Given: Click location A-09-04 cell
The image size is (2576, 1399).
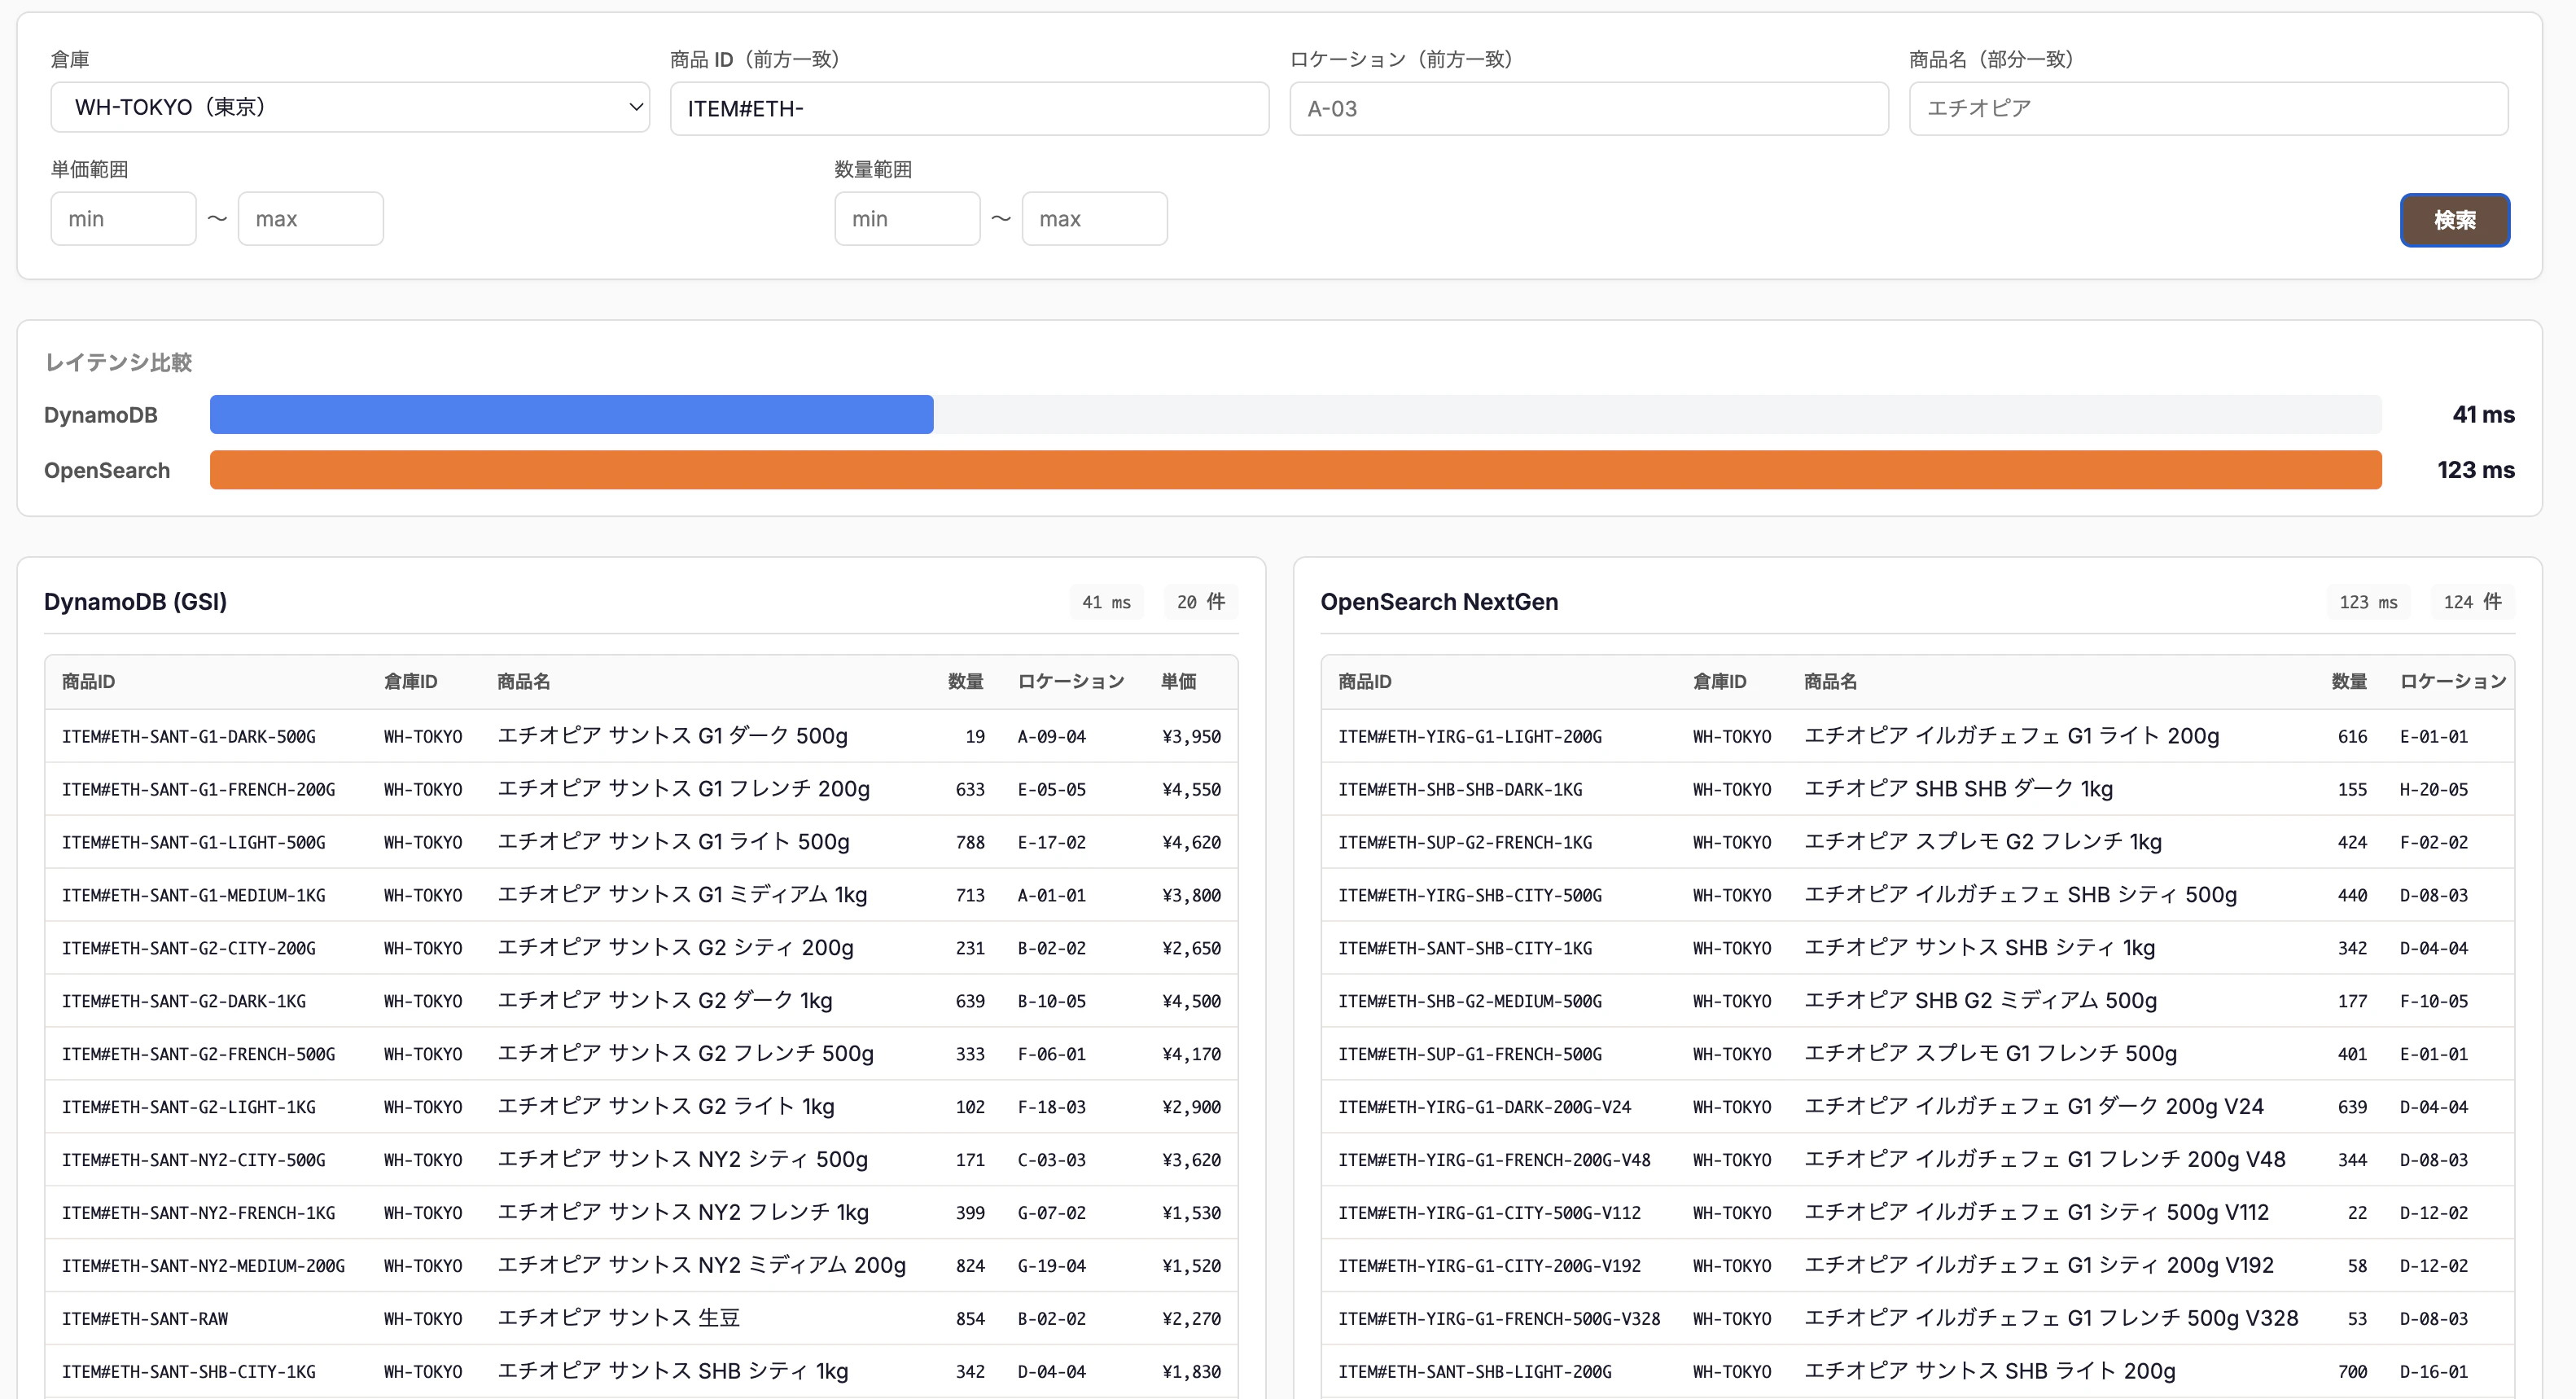Looking at the screenshot, I should (x=1051, y=737).
